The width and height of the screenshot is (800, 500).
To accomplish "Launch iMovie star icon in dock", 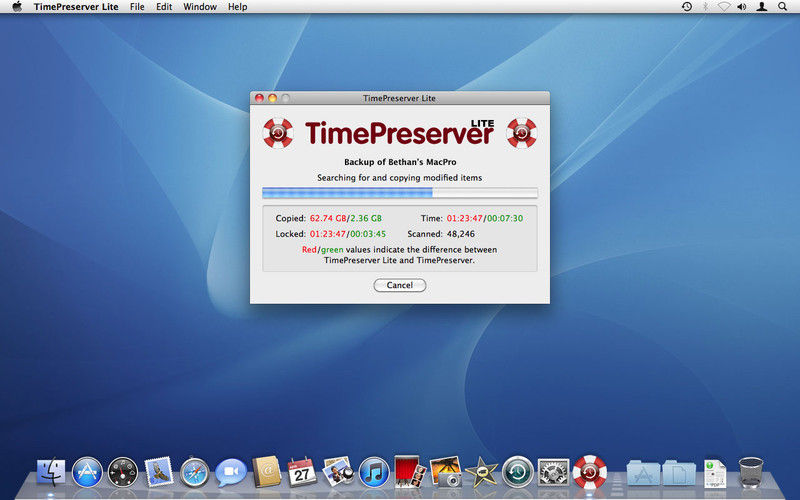I will (x=482, y=472).
